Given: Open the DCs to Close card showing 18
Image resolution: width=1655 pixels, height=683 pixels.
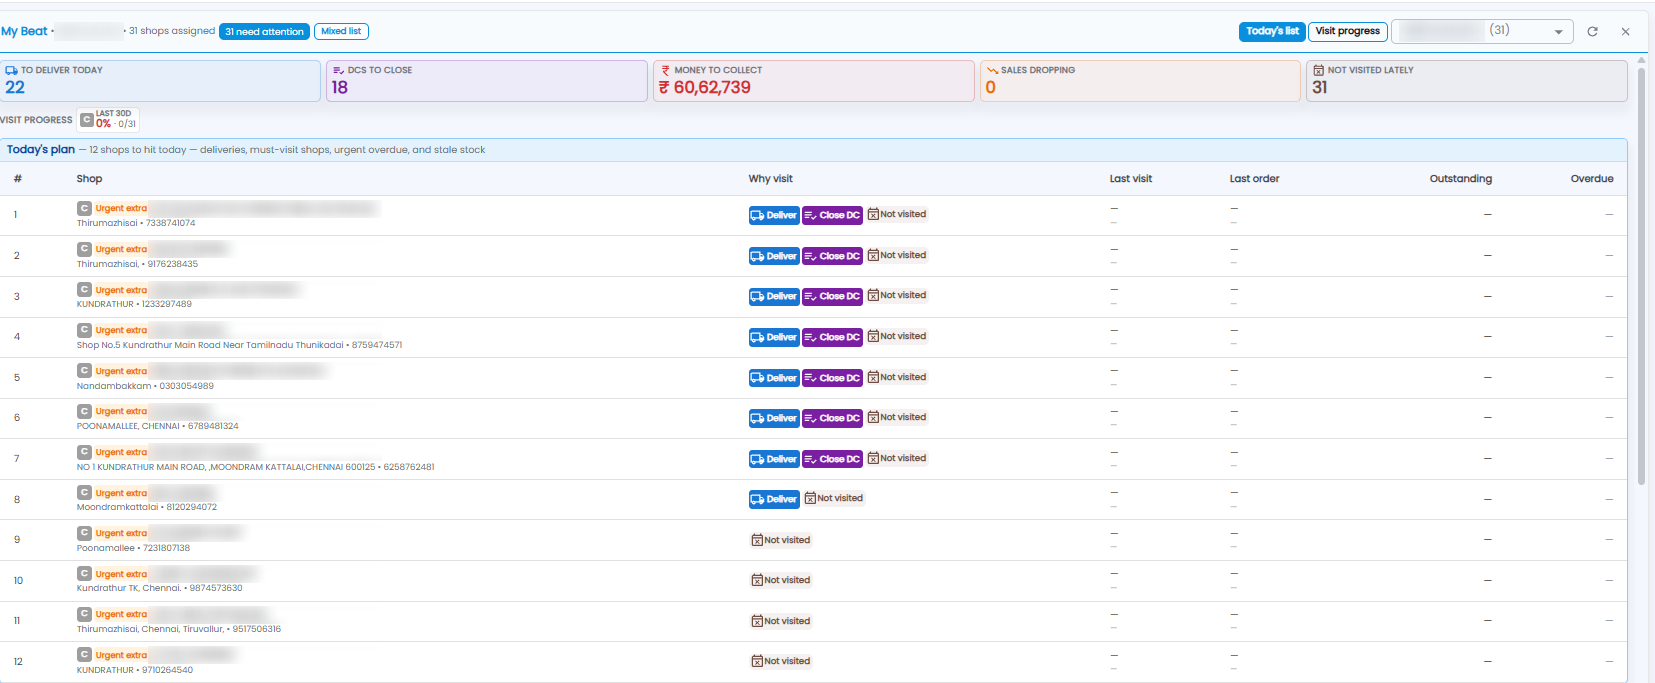Looking at the screenshot, I should [487, 81].
